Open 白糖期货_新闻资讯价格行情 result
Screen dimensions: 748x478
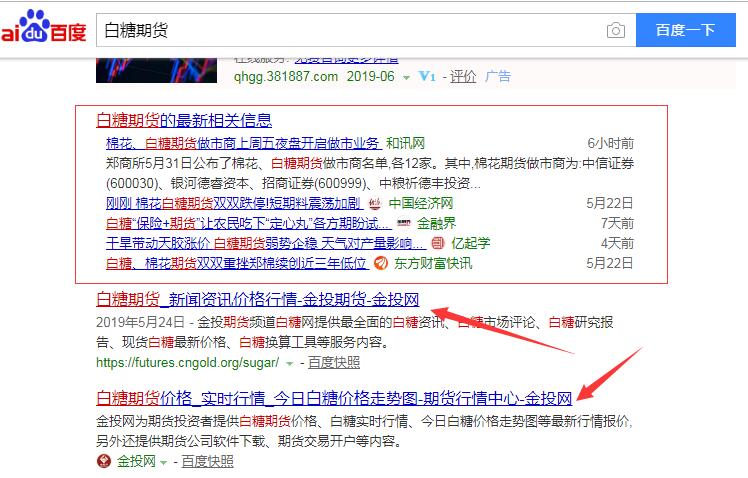pyautogui.click(x=257, y=299)
